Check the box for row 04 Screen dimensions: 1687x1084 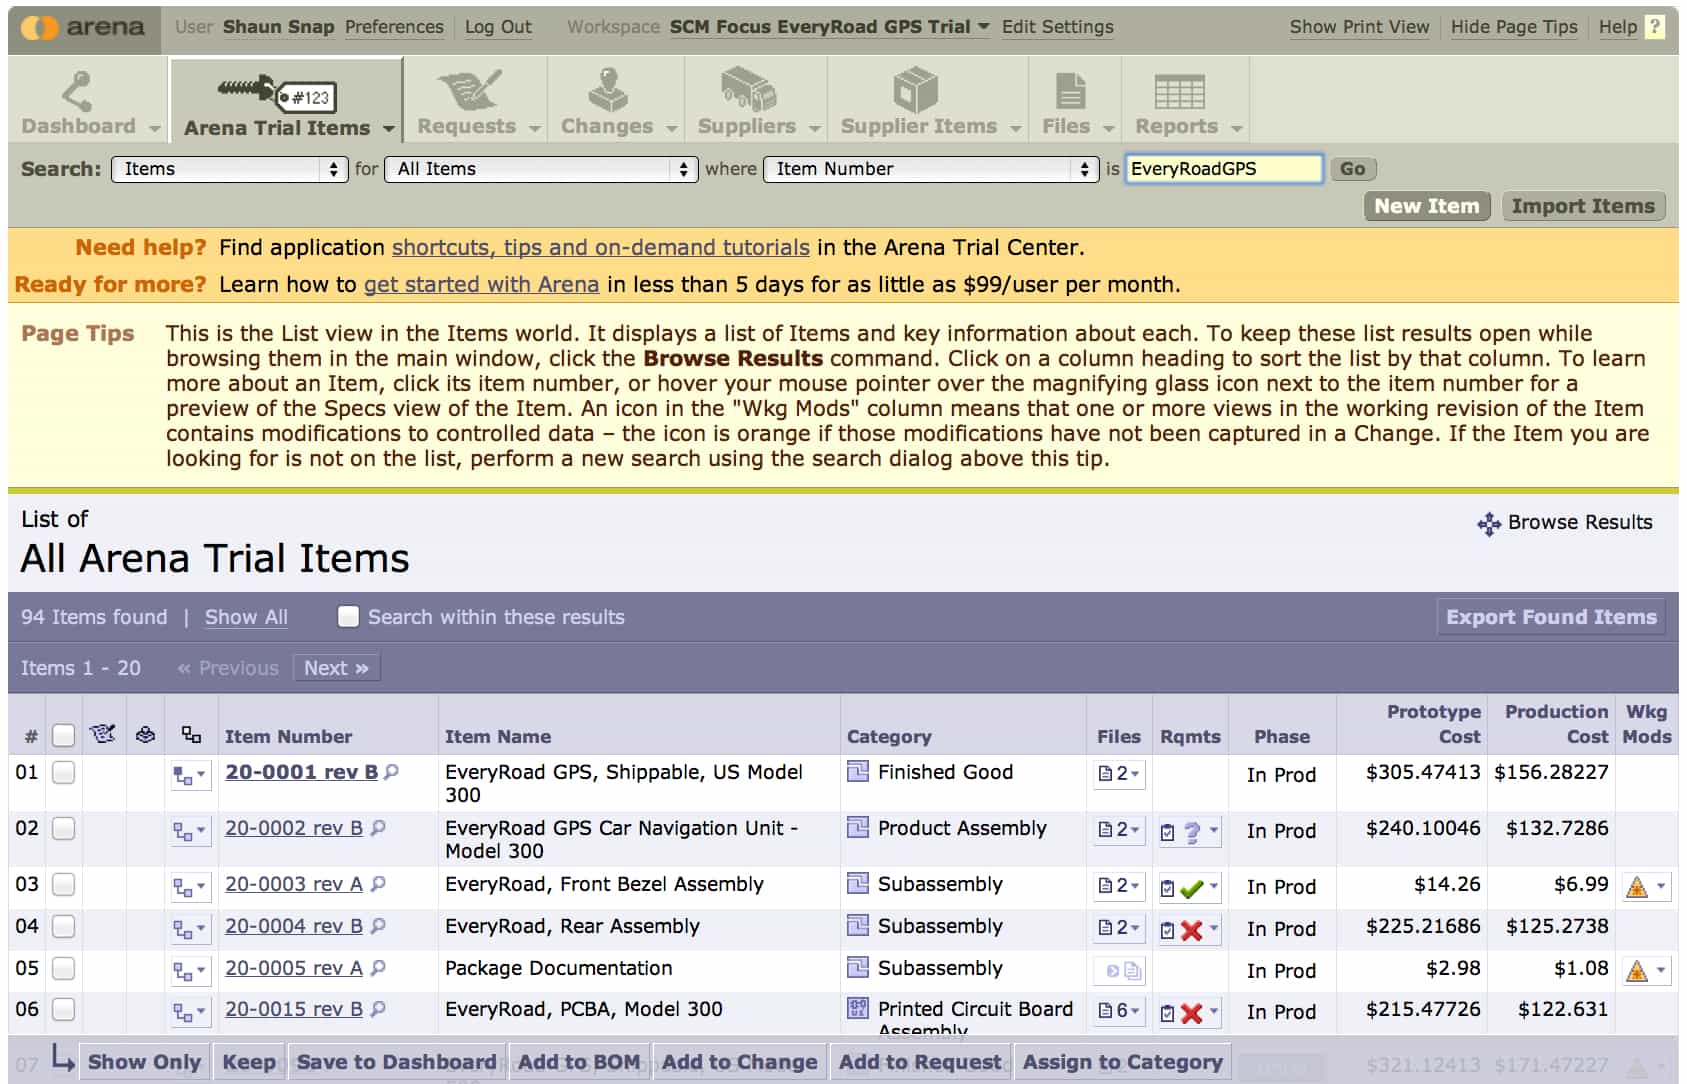63,927
